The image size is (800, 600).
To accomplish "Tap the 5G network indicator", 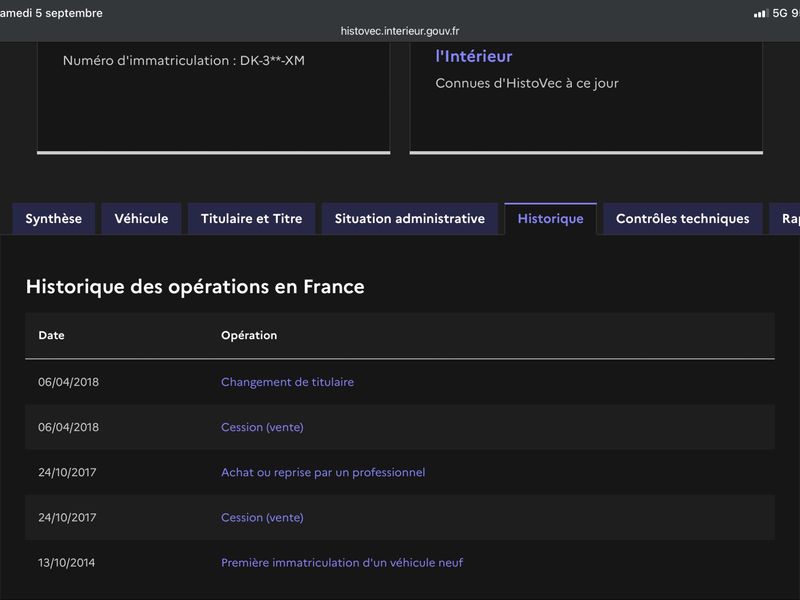I will (x=780, y=13).
